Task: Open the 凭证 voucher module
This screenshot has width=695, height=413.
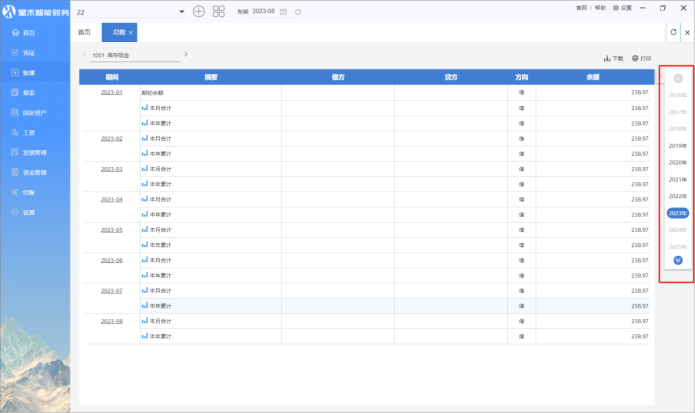Action: pos(28,52)
